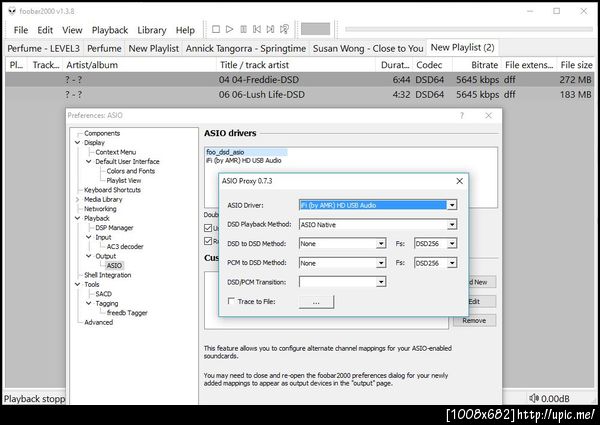
Task: Open the DSD to DSD Method dropdown
Action: pyautogui.click(x=381, y=244)
